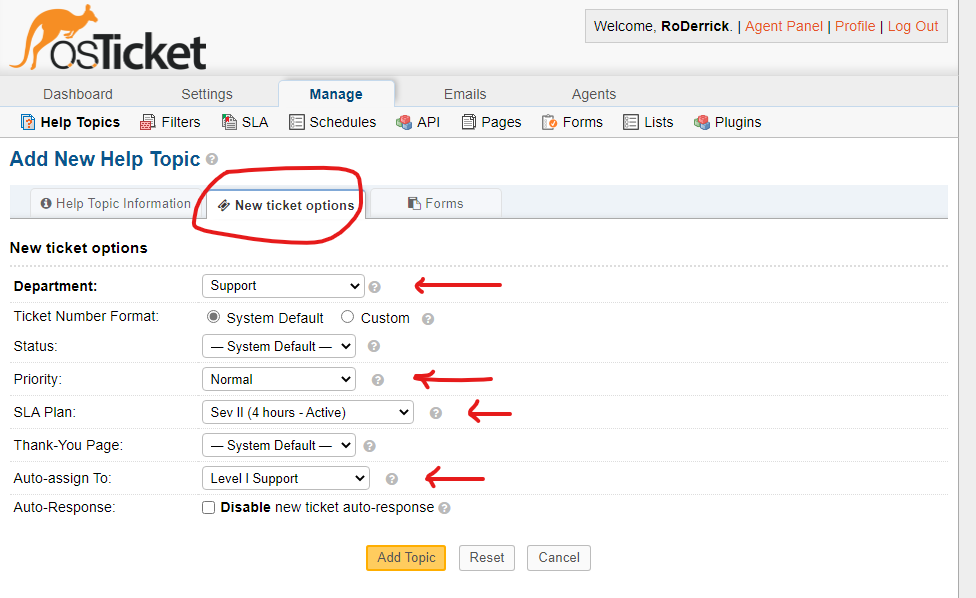The height and width of the screenshot is (598, 976).
Task: Click help tip icon beside Department
Action: click(374, 287)
